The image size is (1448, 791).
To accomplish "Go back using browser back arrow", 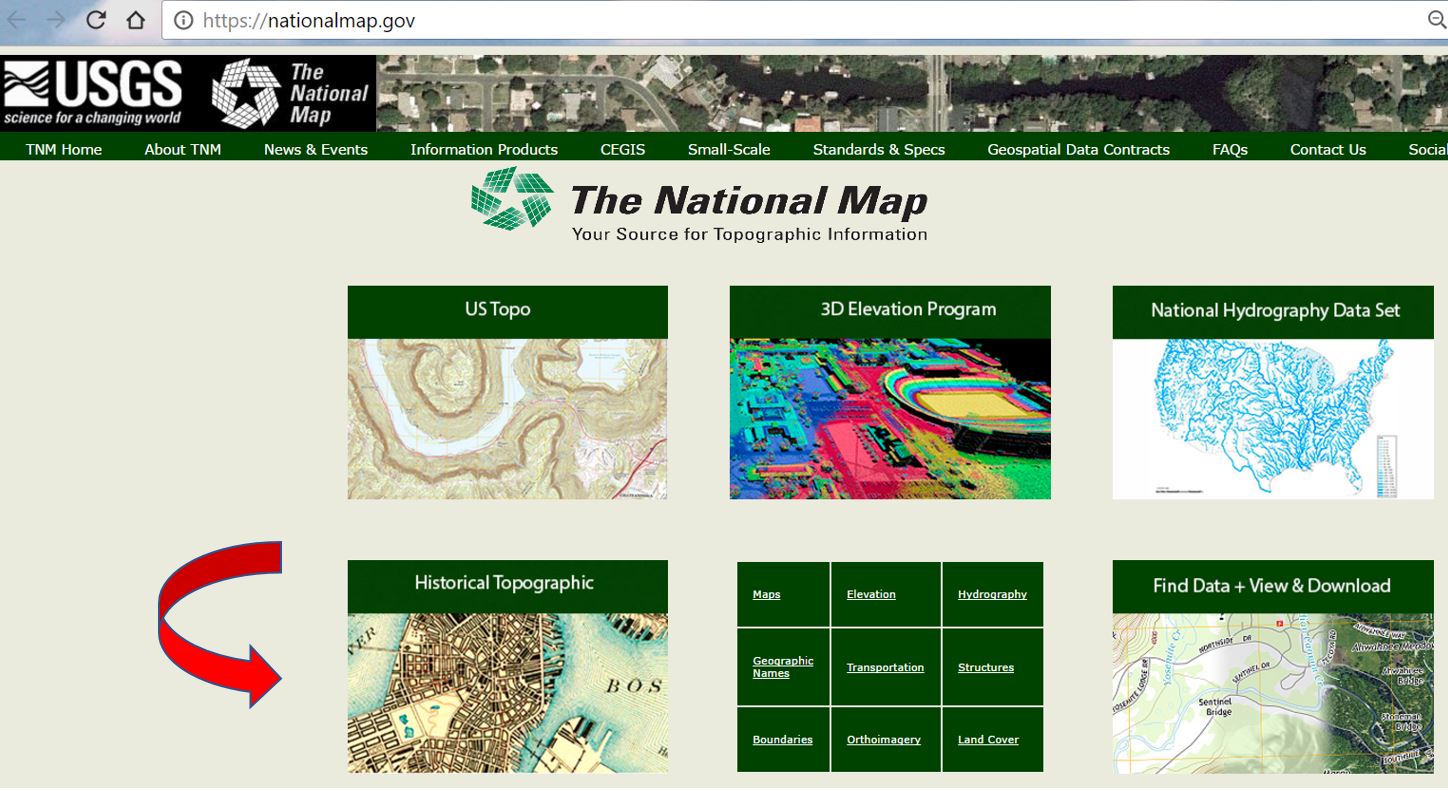I will [x=17, y=20].
